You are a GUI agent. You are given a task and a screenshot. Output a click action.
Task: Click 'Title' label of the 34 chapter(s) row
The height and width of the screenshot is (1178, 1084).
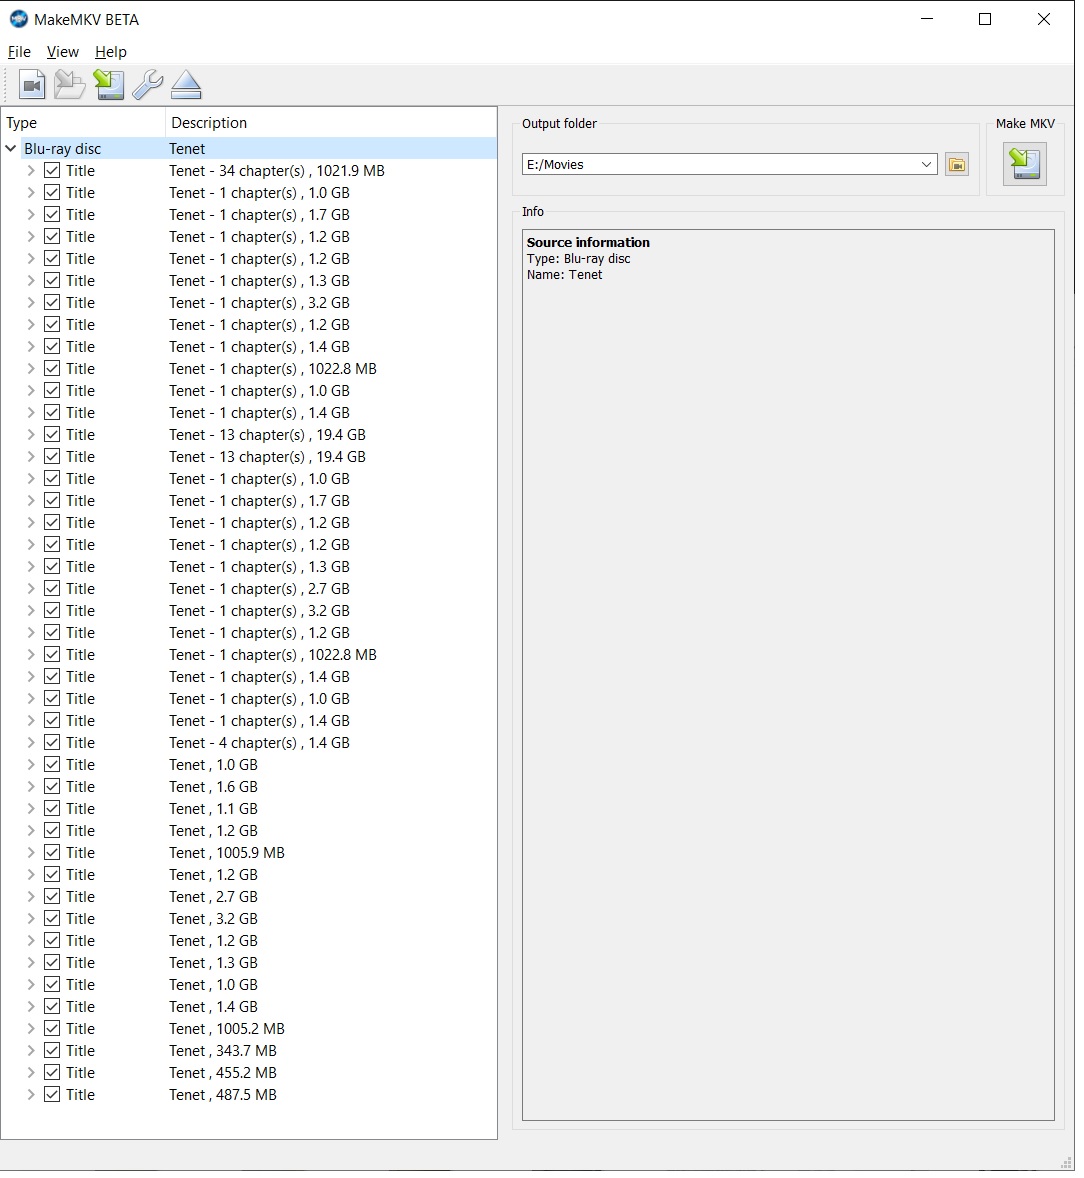(80, 171)
